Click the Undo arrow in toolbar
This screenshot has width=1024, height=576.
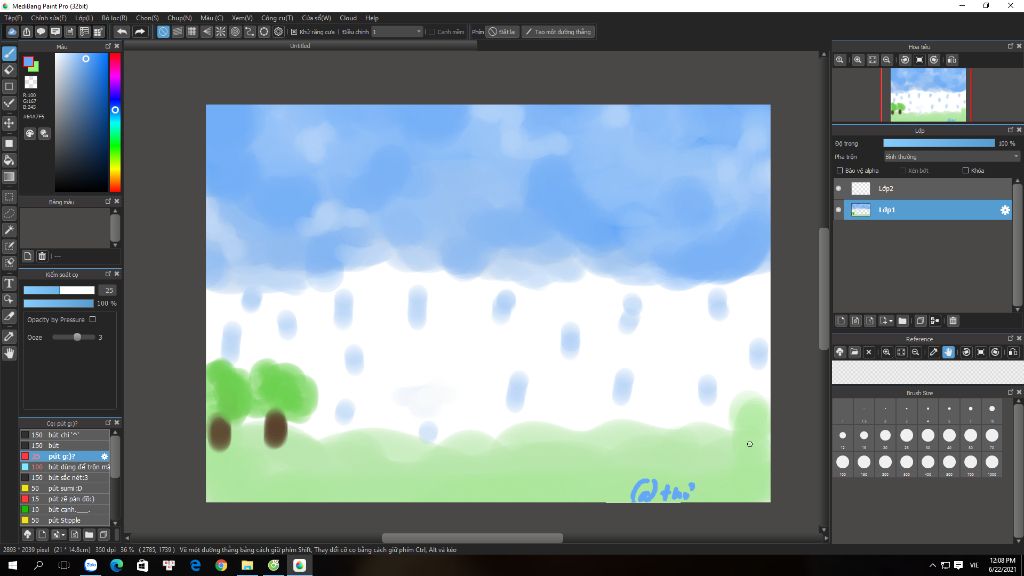122,31
